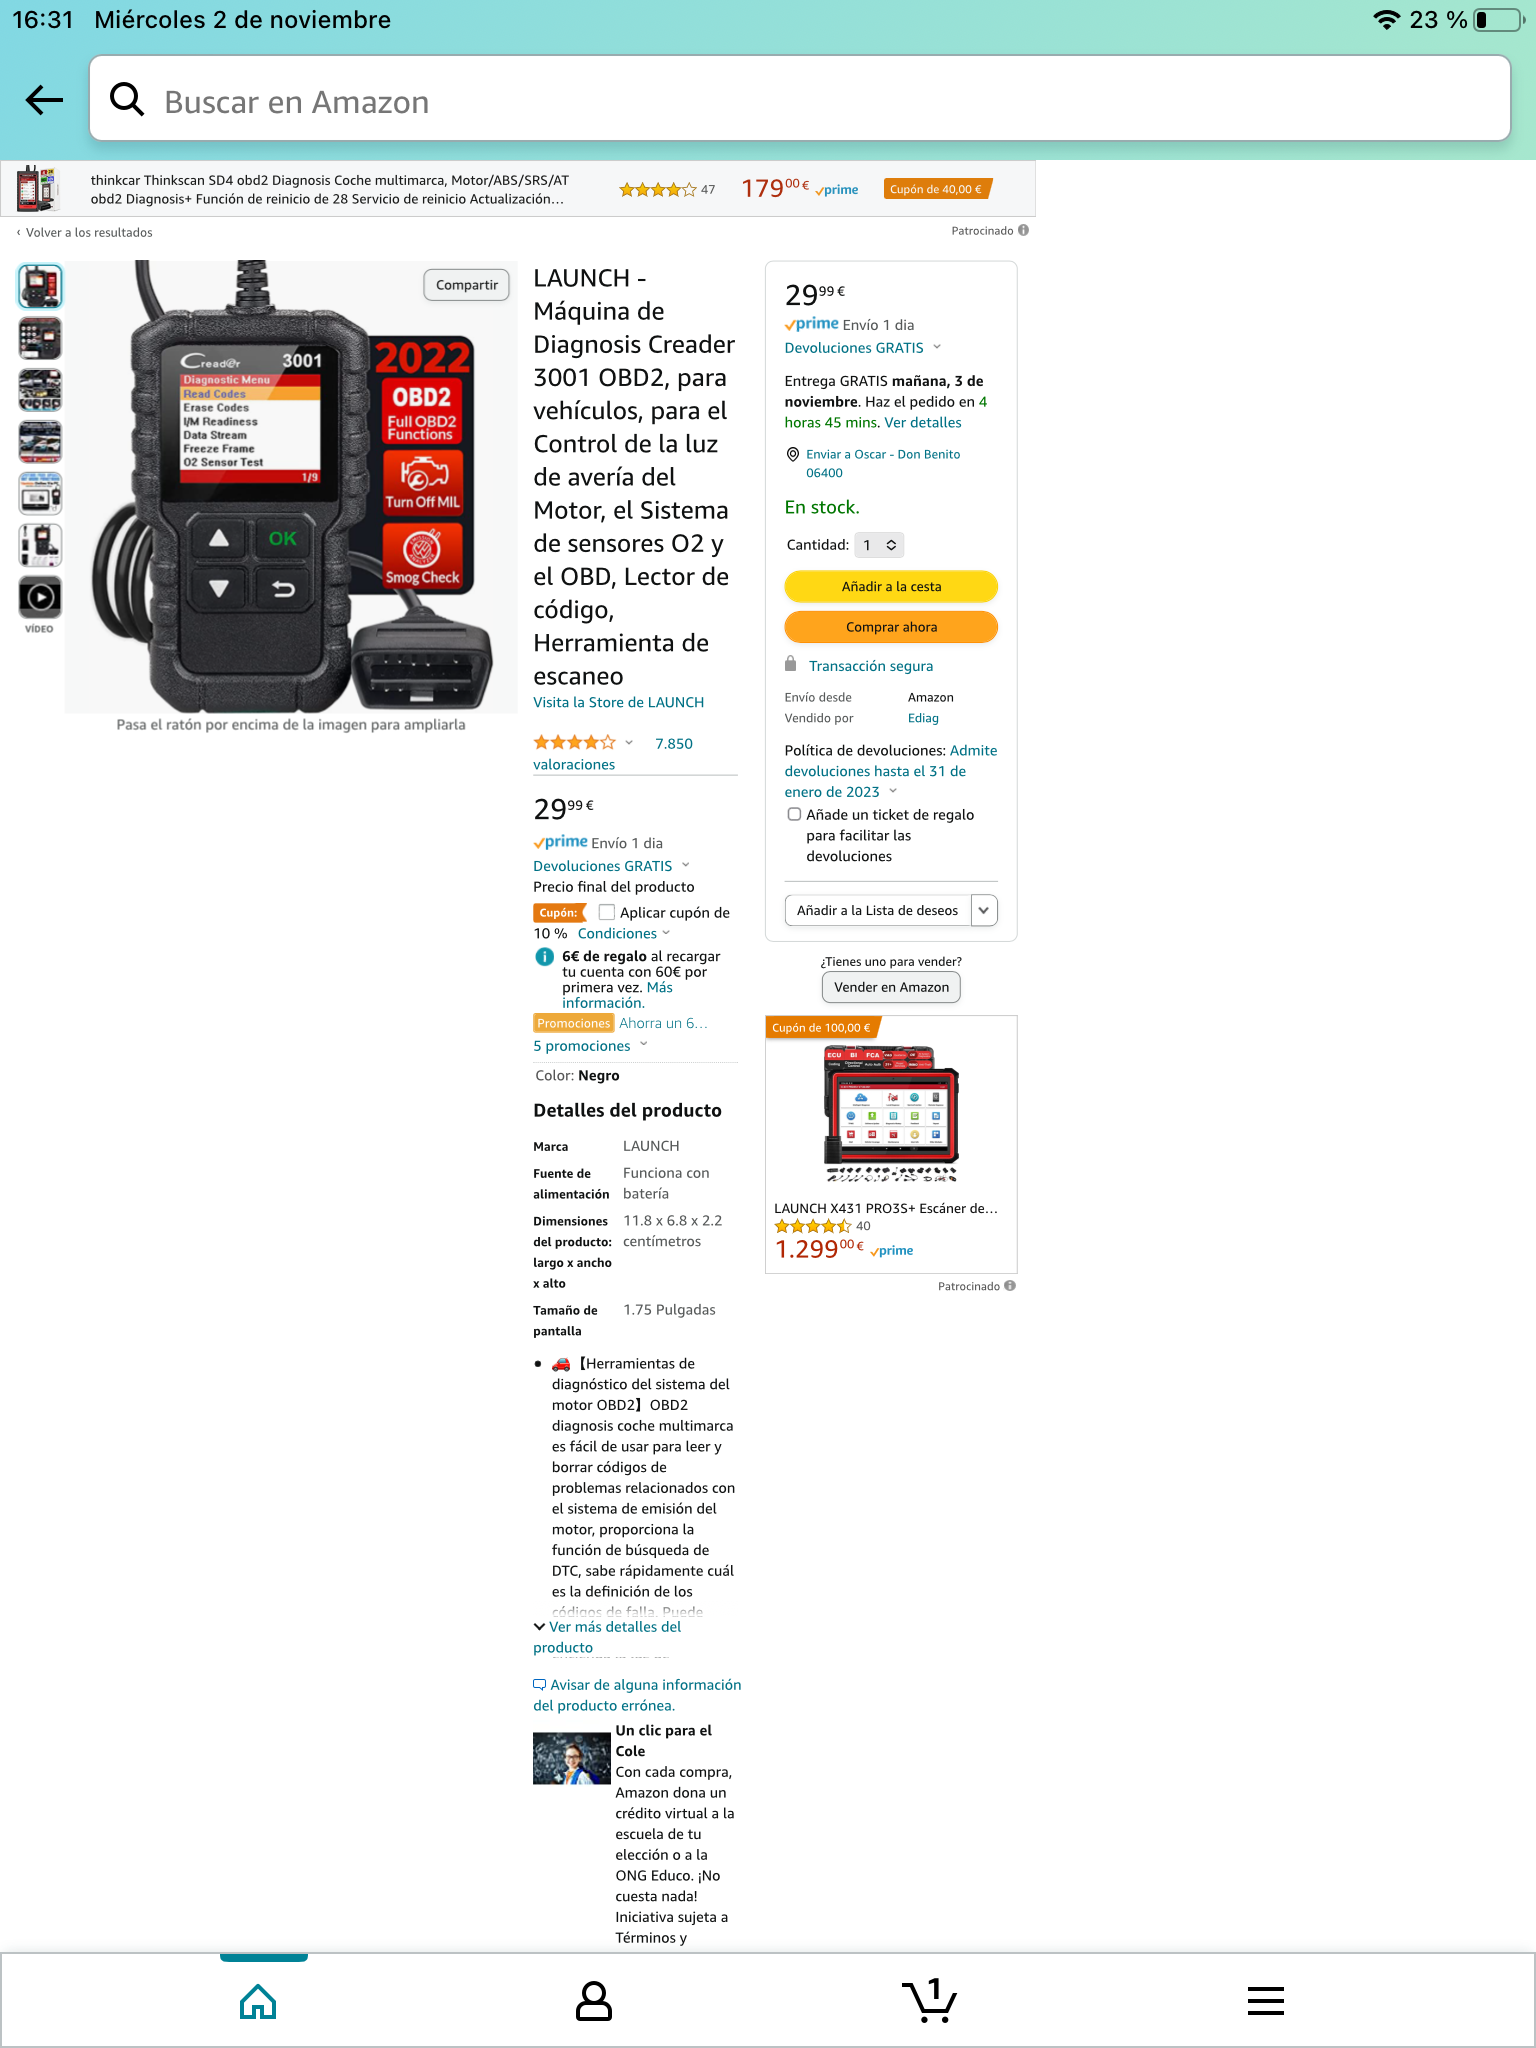Screen dimensions: 1536x2048
Task: Open the hamburger menu icon
Action: click(x=1265, y=2001)
